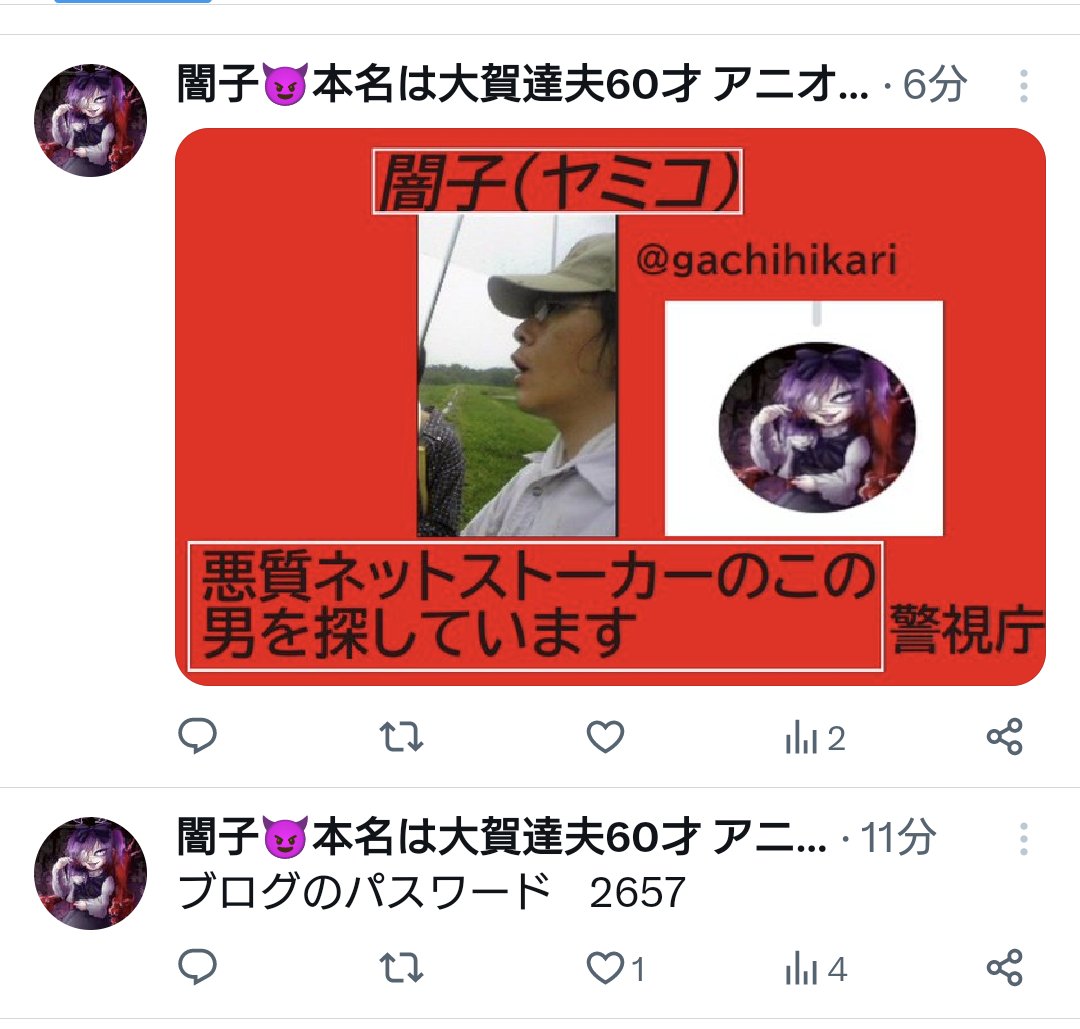Screen dimensions: 1080x1029
Task: View analytics showing 4 views
Action: (816, 968)
